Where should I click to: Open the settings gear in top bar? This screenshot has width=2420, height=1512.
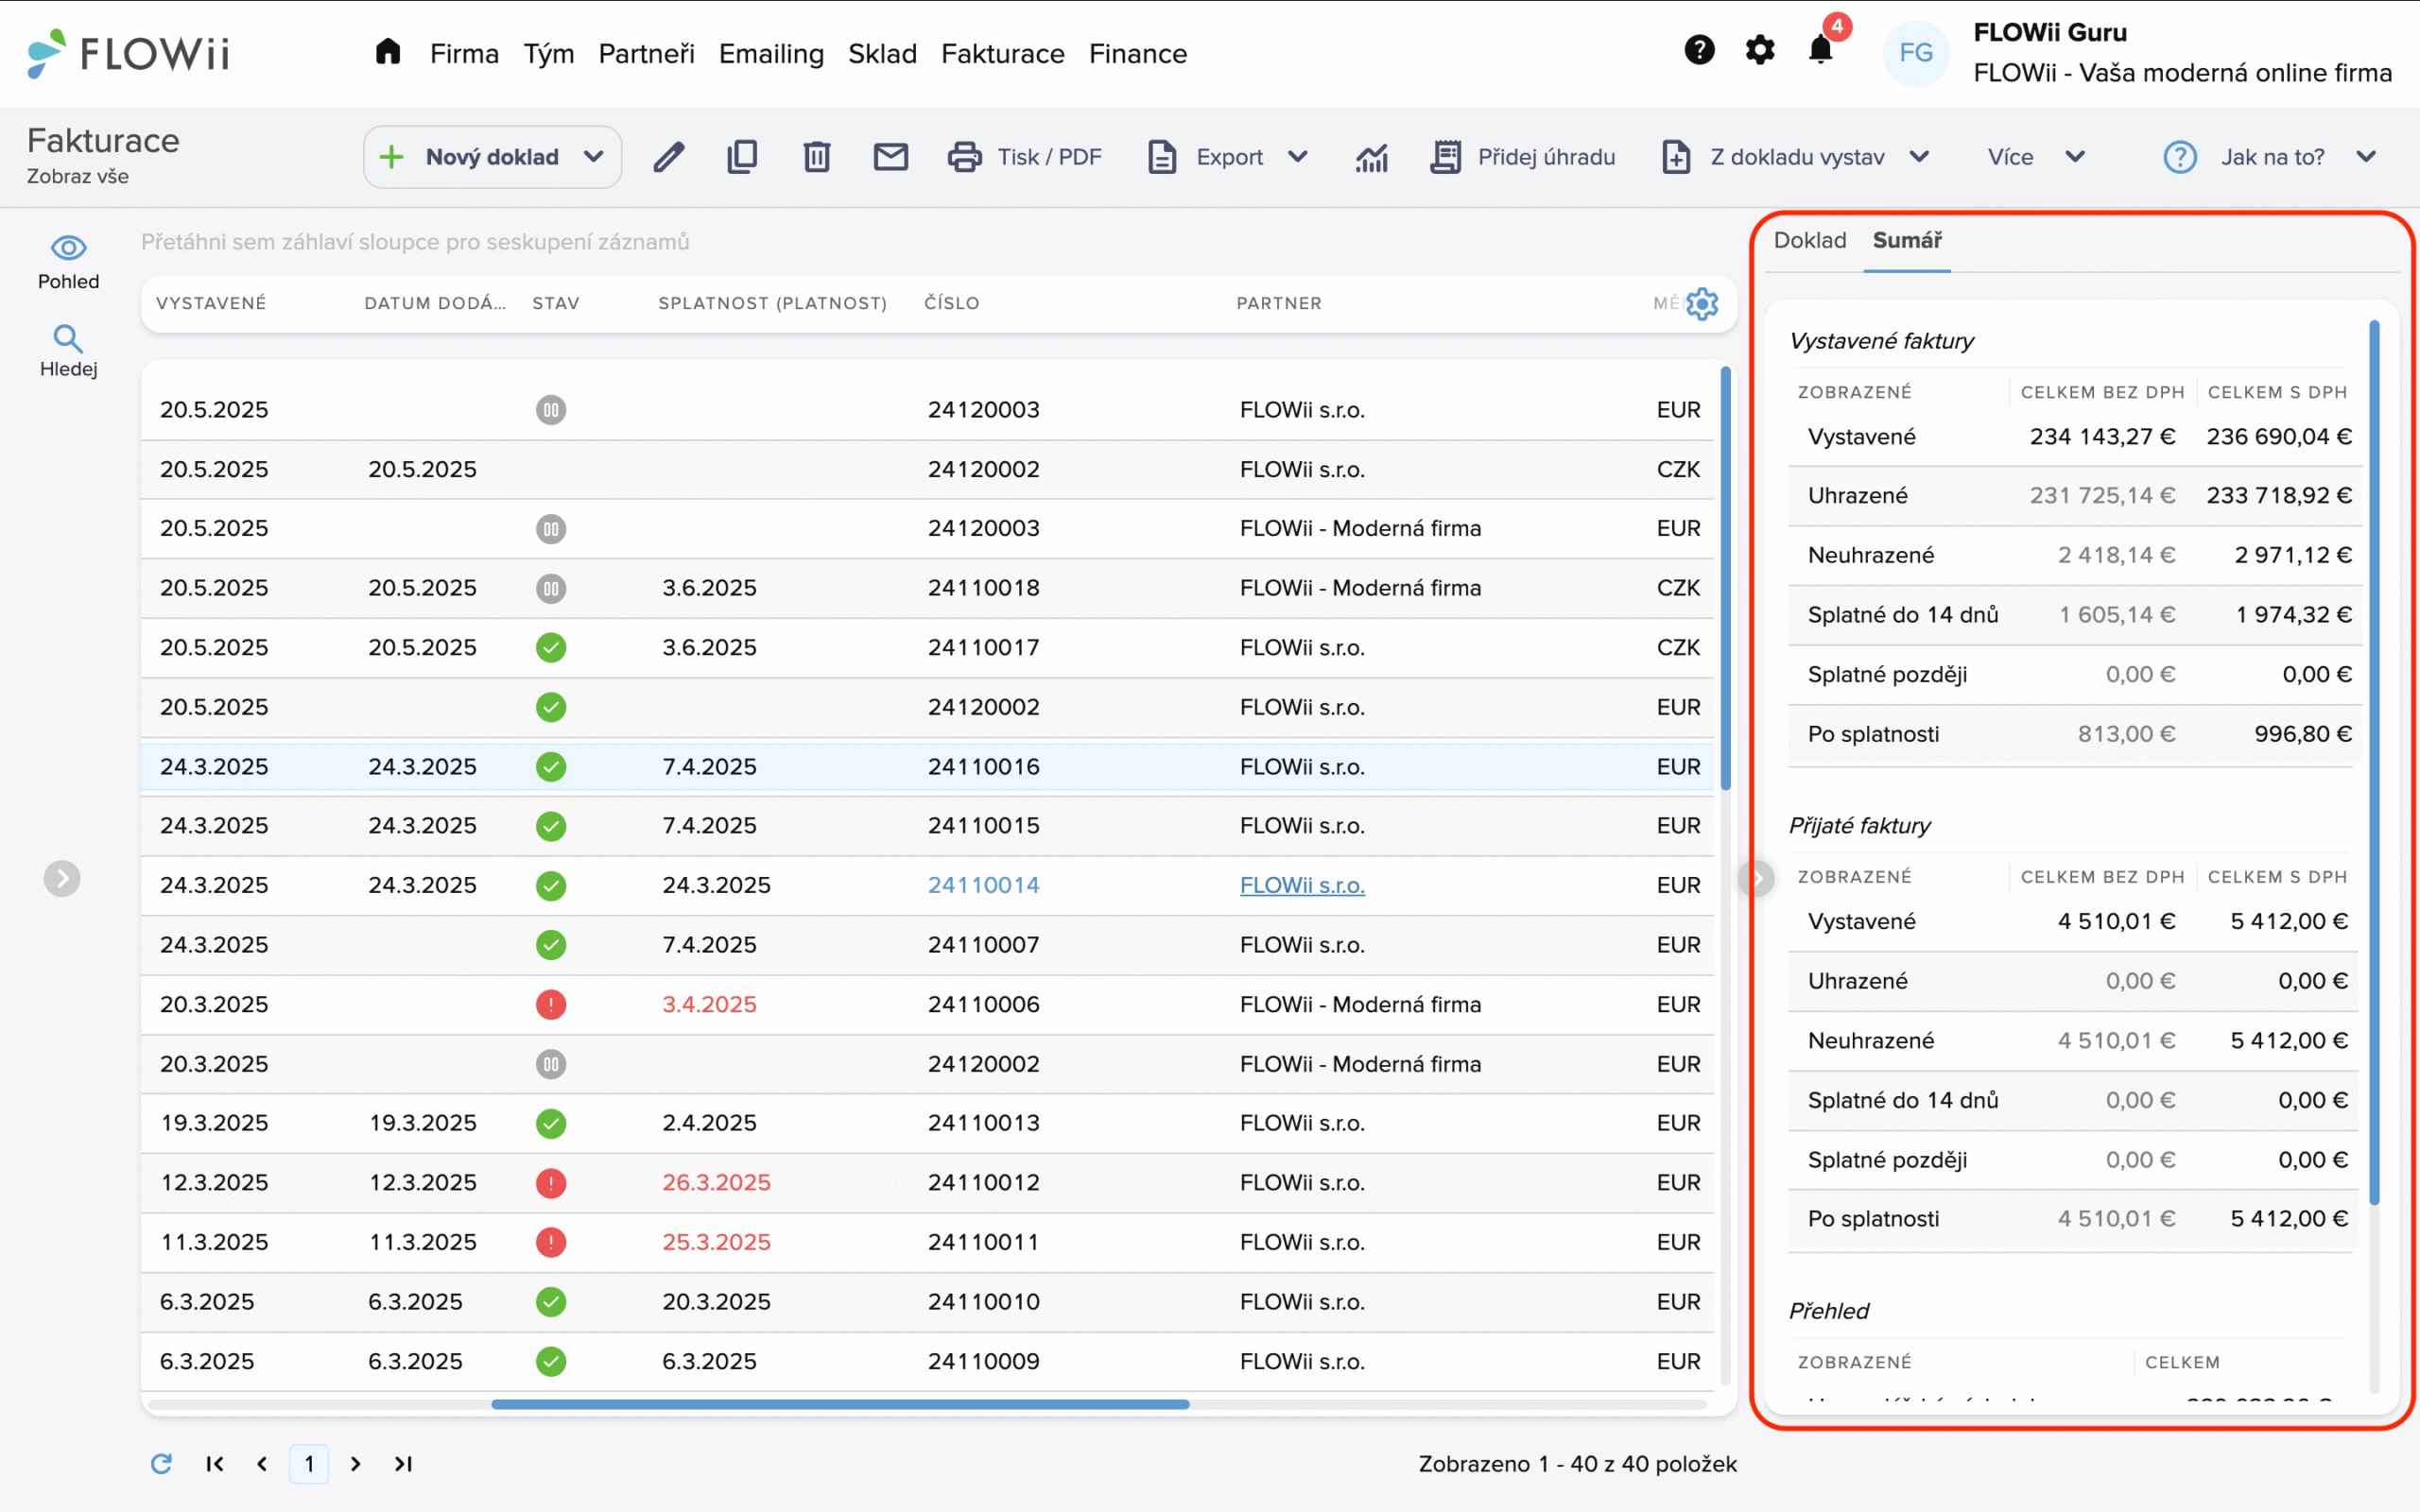point(1760,50)
